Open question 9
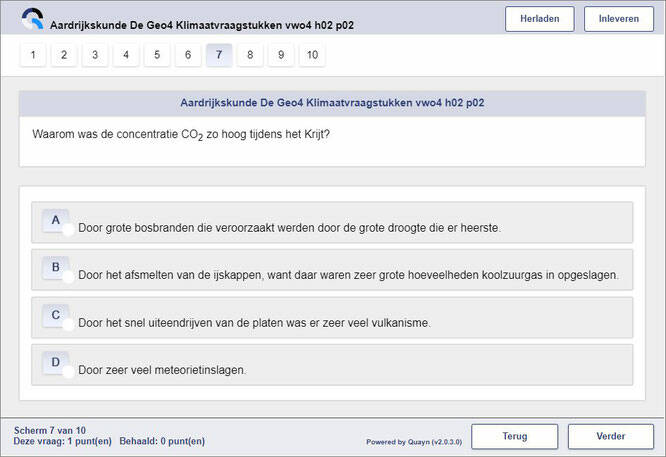Image resolution: width=666 pixels, height=457 pixels. (281, 55)
